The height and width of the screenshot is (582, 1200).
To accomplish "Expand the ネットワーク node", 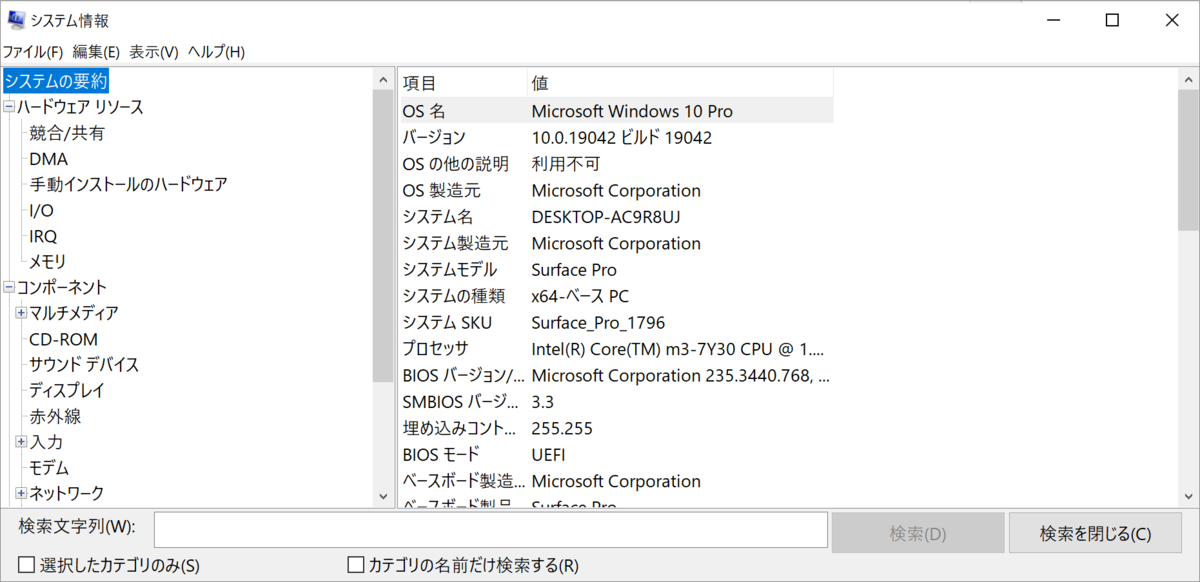I will tap(21, 493).
